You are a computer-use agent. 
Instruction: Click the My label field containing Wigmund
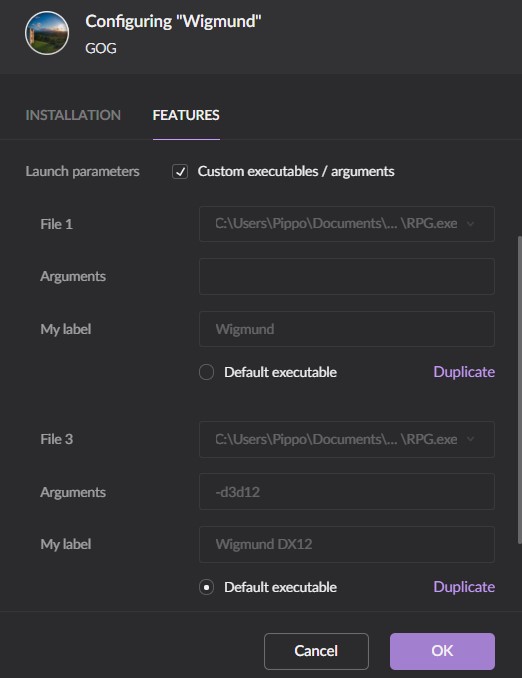pos(346,329)
